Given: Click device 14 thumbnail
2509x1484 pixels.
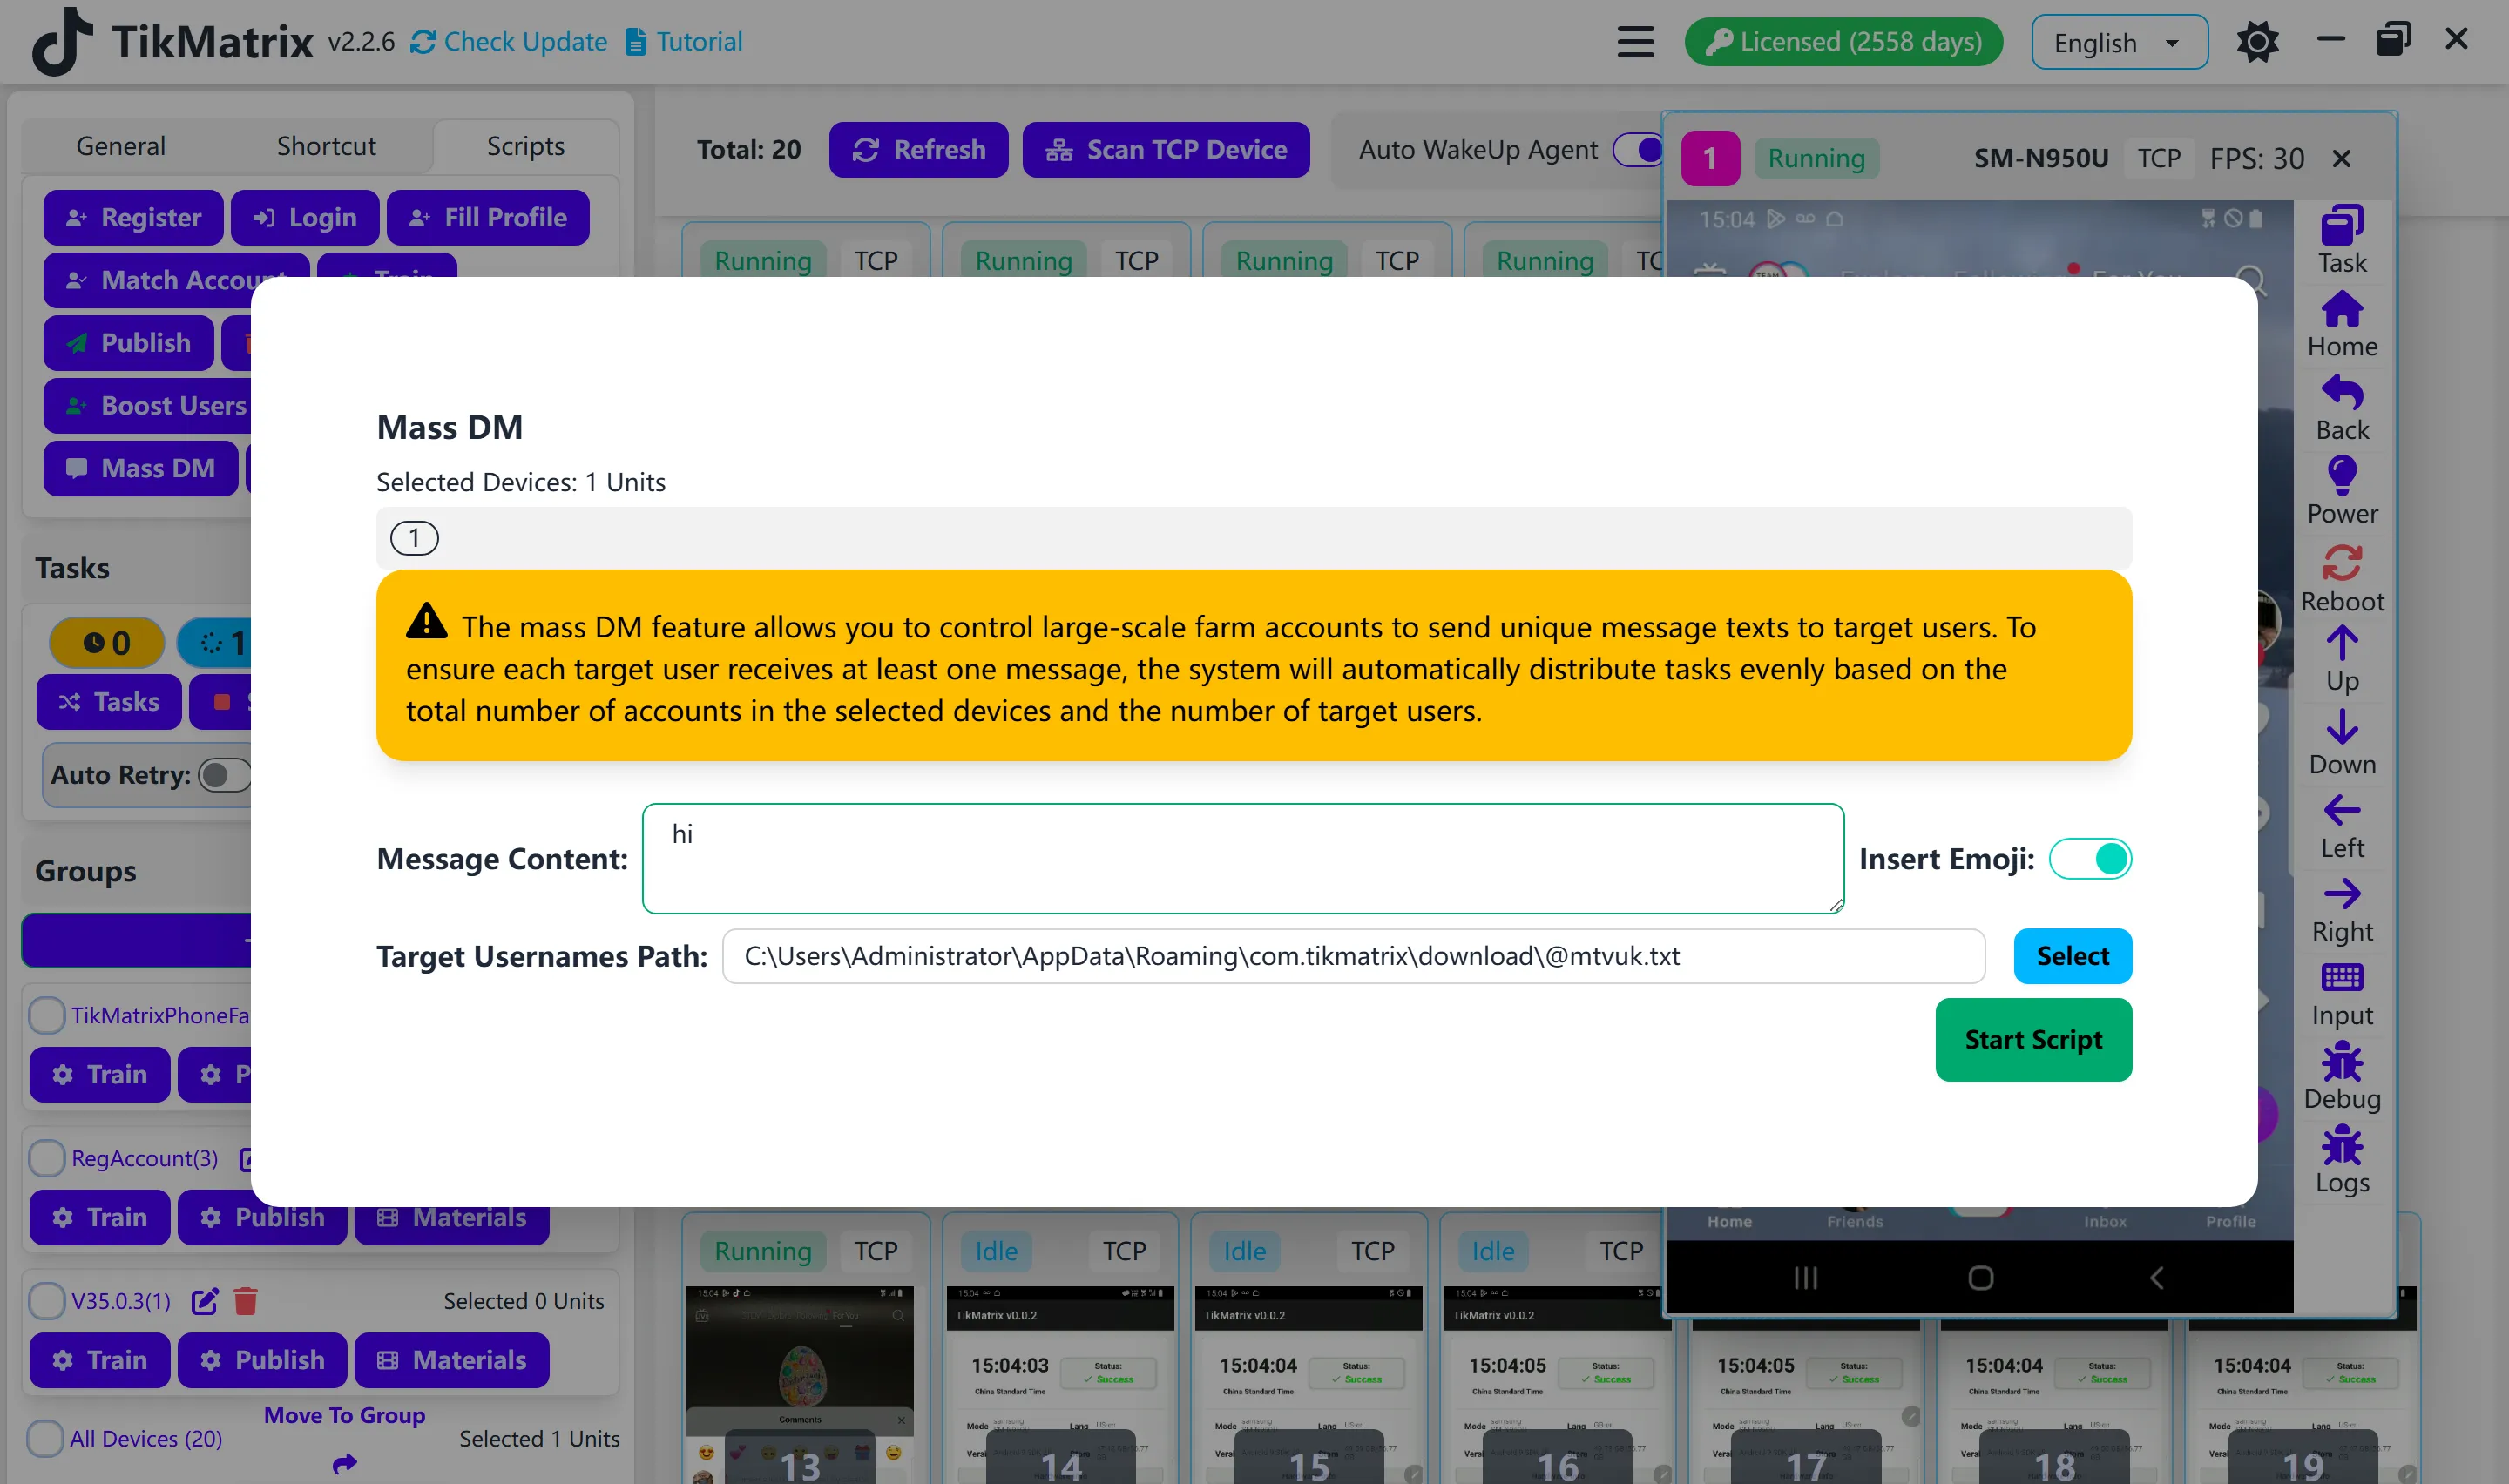Looking at the screenshot, I should (x=1060, y=1380).
